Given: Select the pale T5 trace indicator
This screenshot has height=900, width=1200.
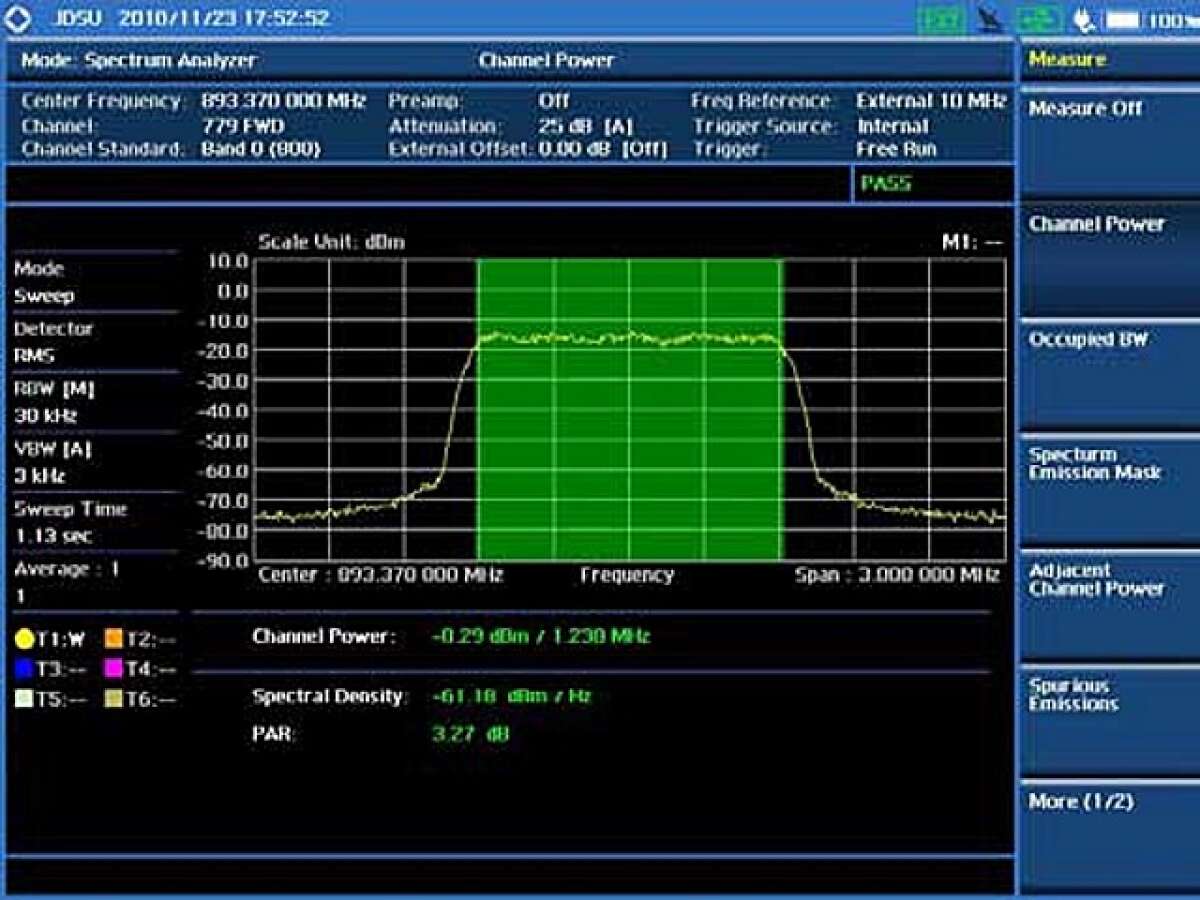Looking at the screenshot, I should tap(50, 699).
